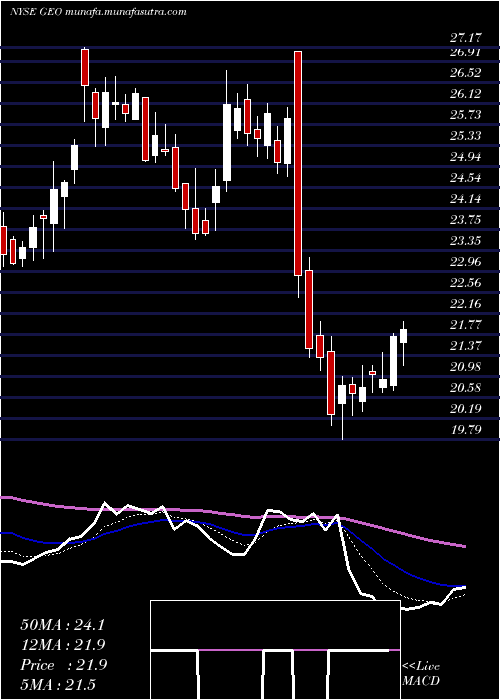
Task: Click the tall red candlestick dropping from 26.91
Action: [x=298, y=163]
